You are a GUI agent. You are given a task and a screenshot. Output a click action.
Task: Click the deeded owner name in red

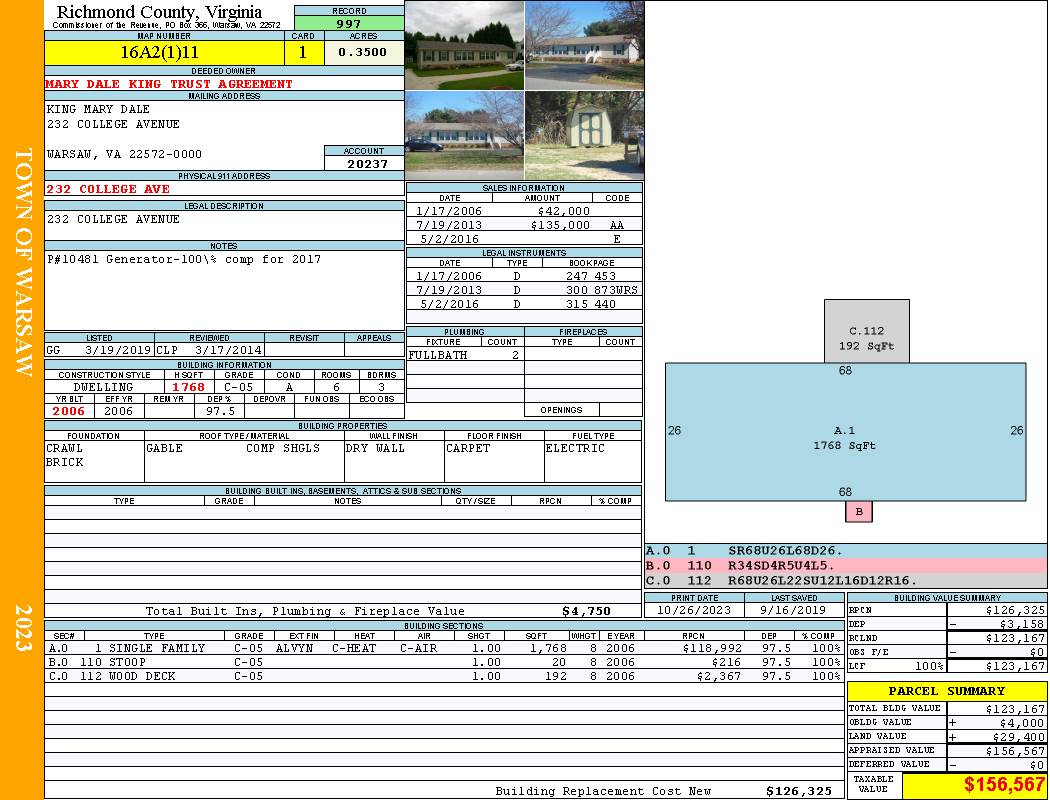point(169,84)
